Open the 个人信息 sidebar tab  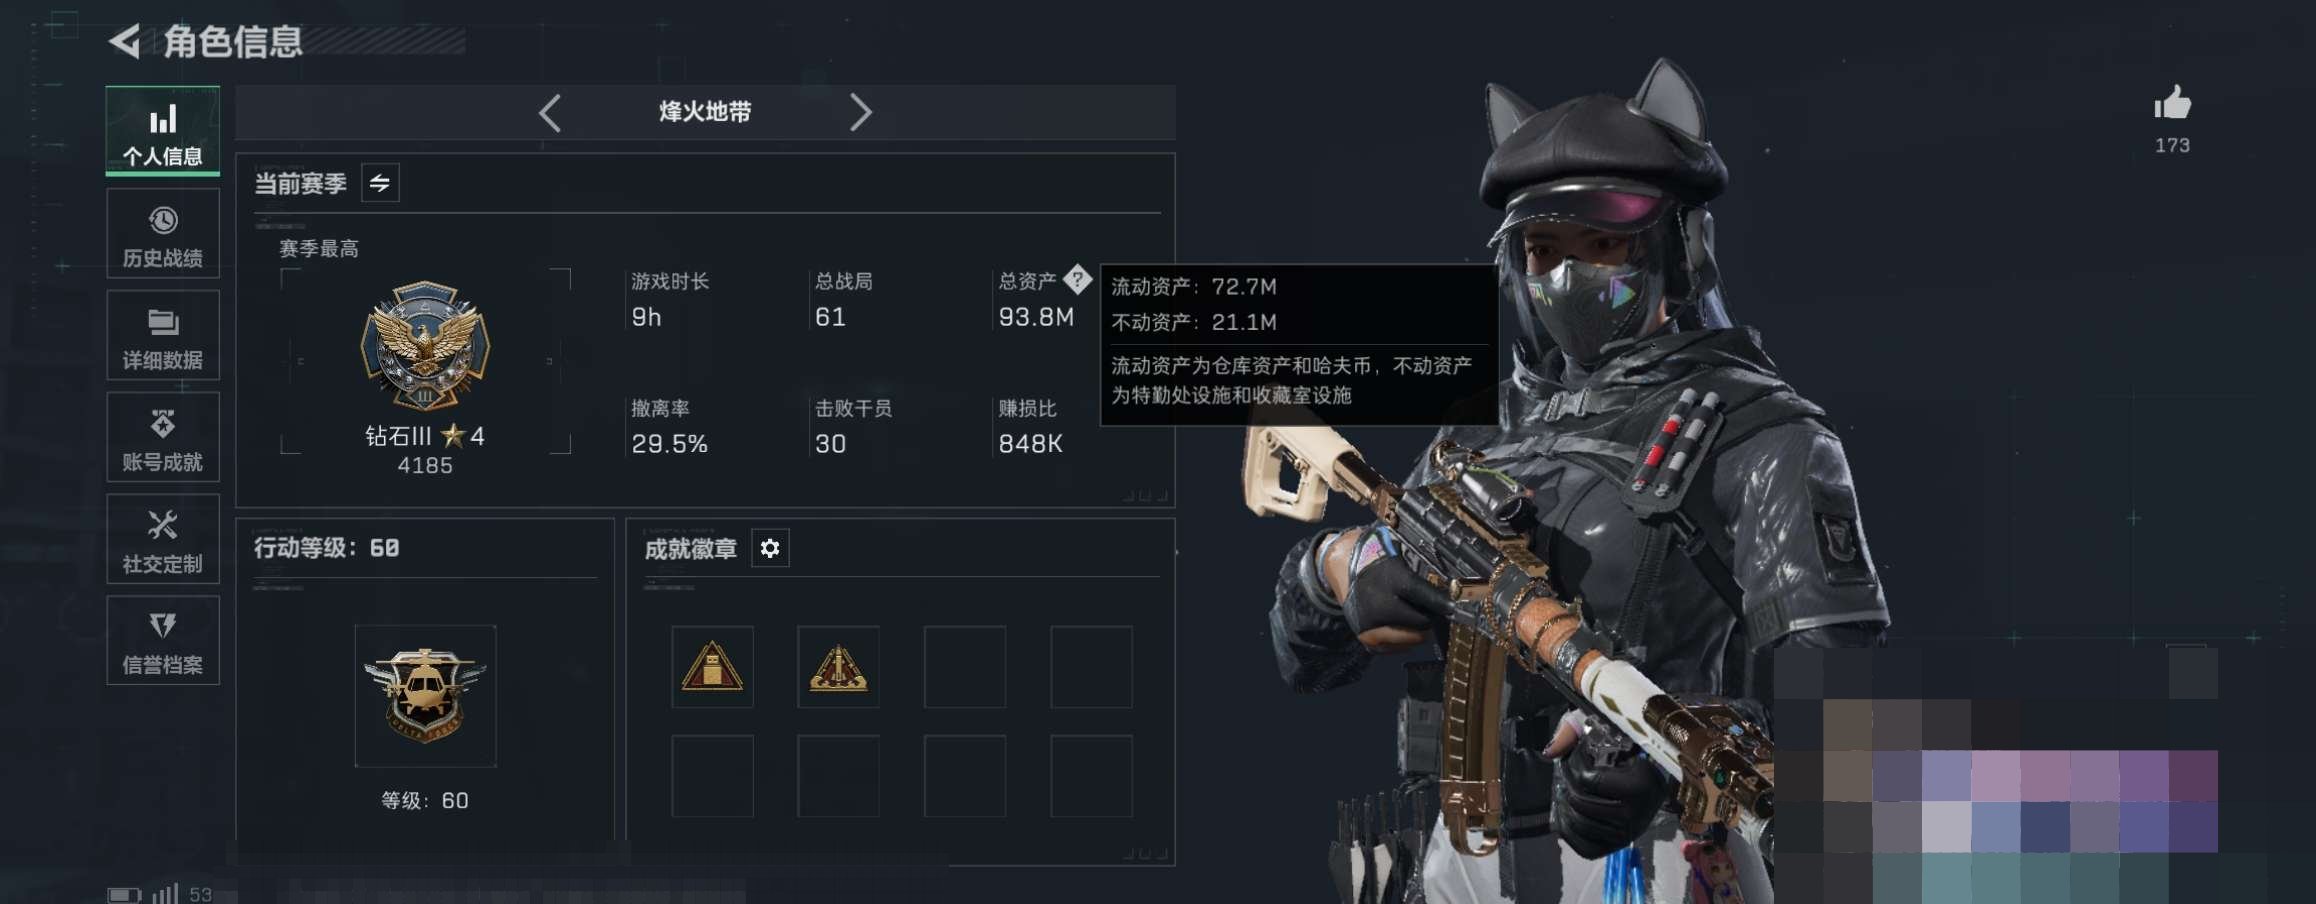(163, 131)
